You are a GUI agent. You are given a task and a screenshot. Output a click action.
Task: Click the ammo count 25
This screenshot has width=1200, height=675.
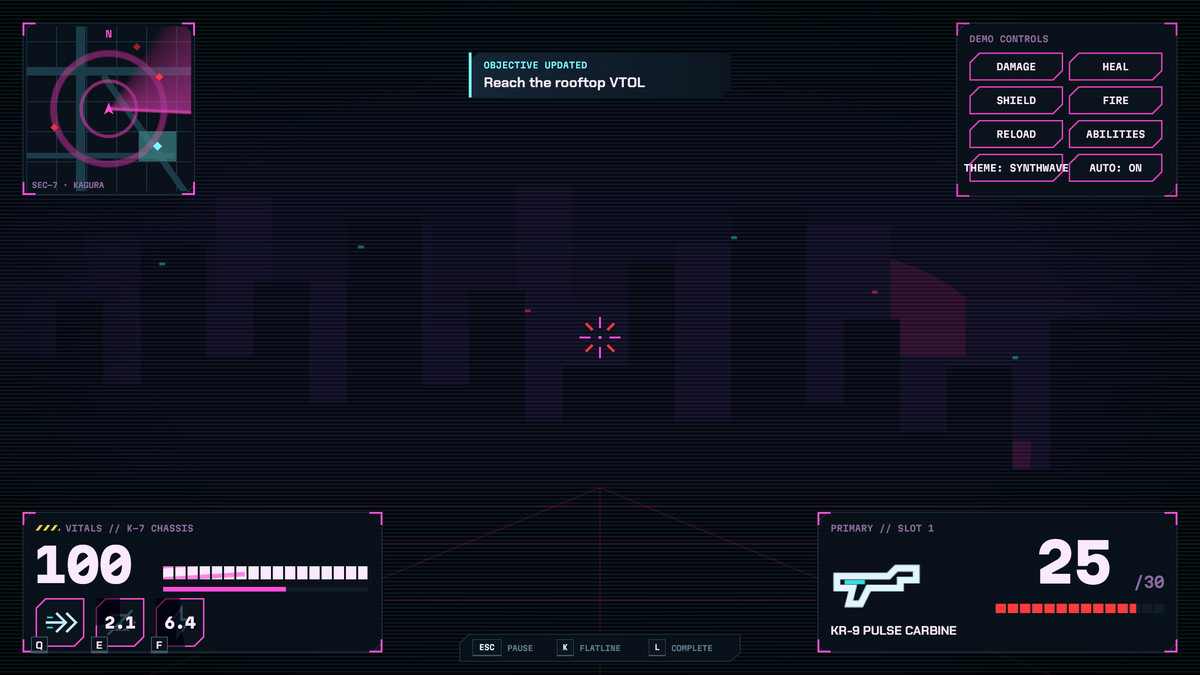1074,562
